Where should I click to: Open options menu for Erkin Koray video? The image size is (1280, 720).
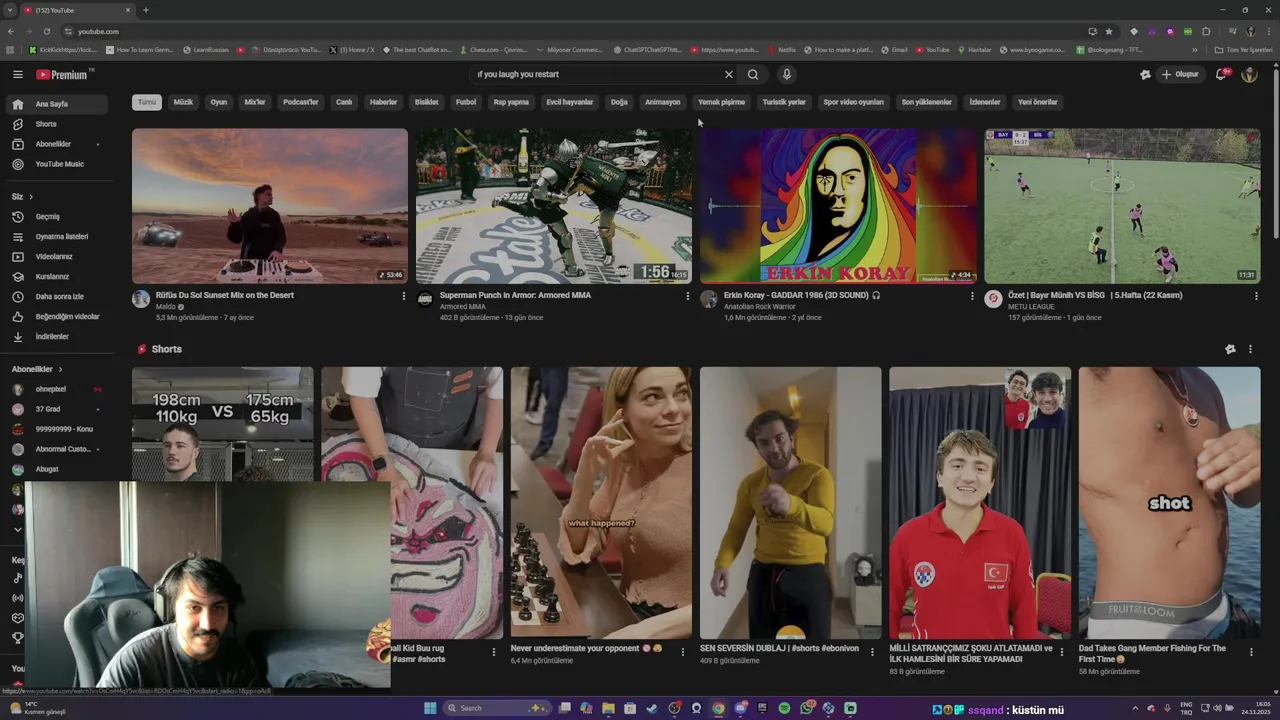point(972,296)
